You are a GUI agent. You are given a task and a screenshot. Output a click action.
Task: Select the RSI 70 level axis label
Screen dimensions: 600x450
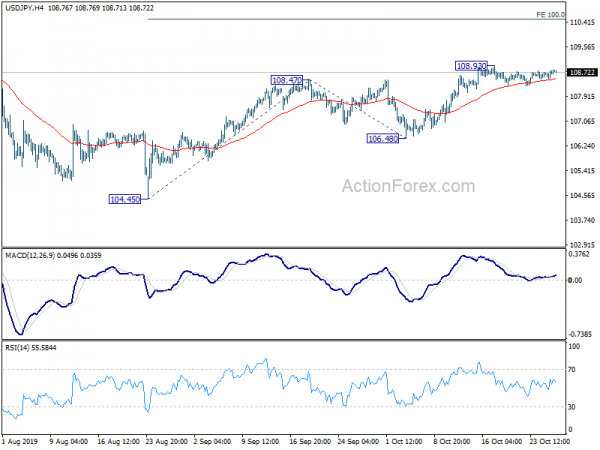click(x=575, y=370)
